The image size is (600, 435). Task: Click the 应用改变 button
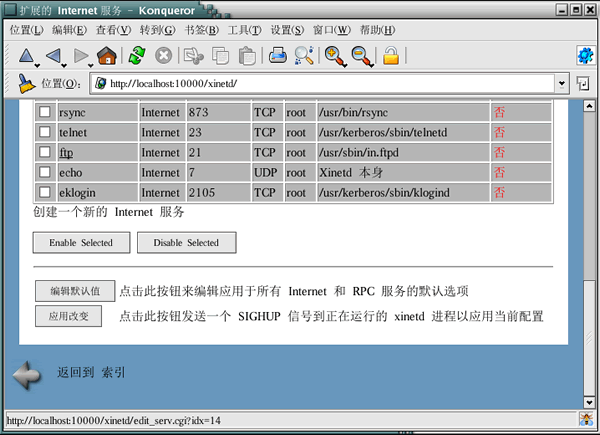[68, 316]
